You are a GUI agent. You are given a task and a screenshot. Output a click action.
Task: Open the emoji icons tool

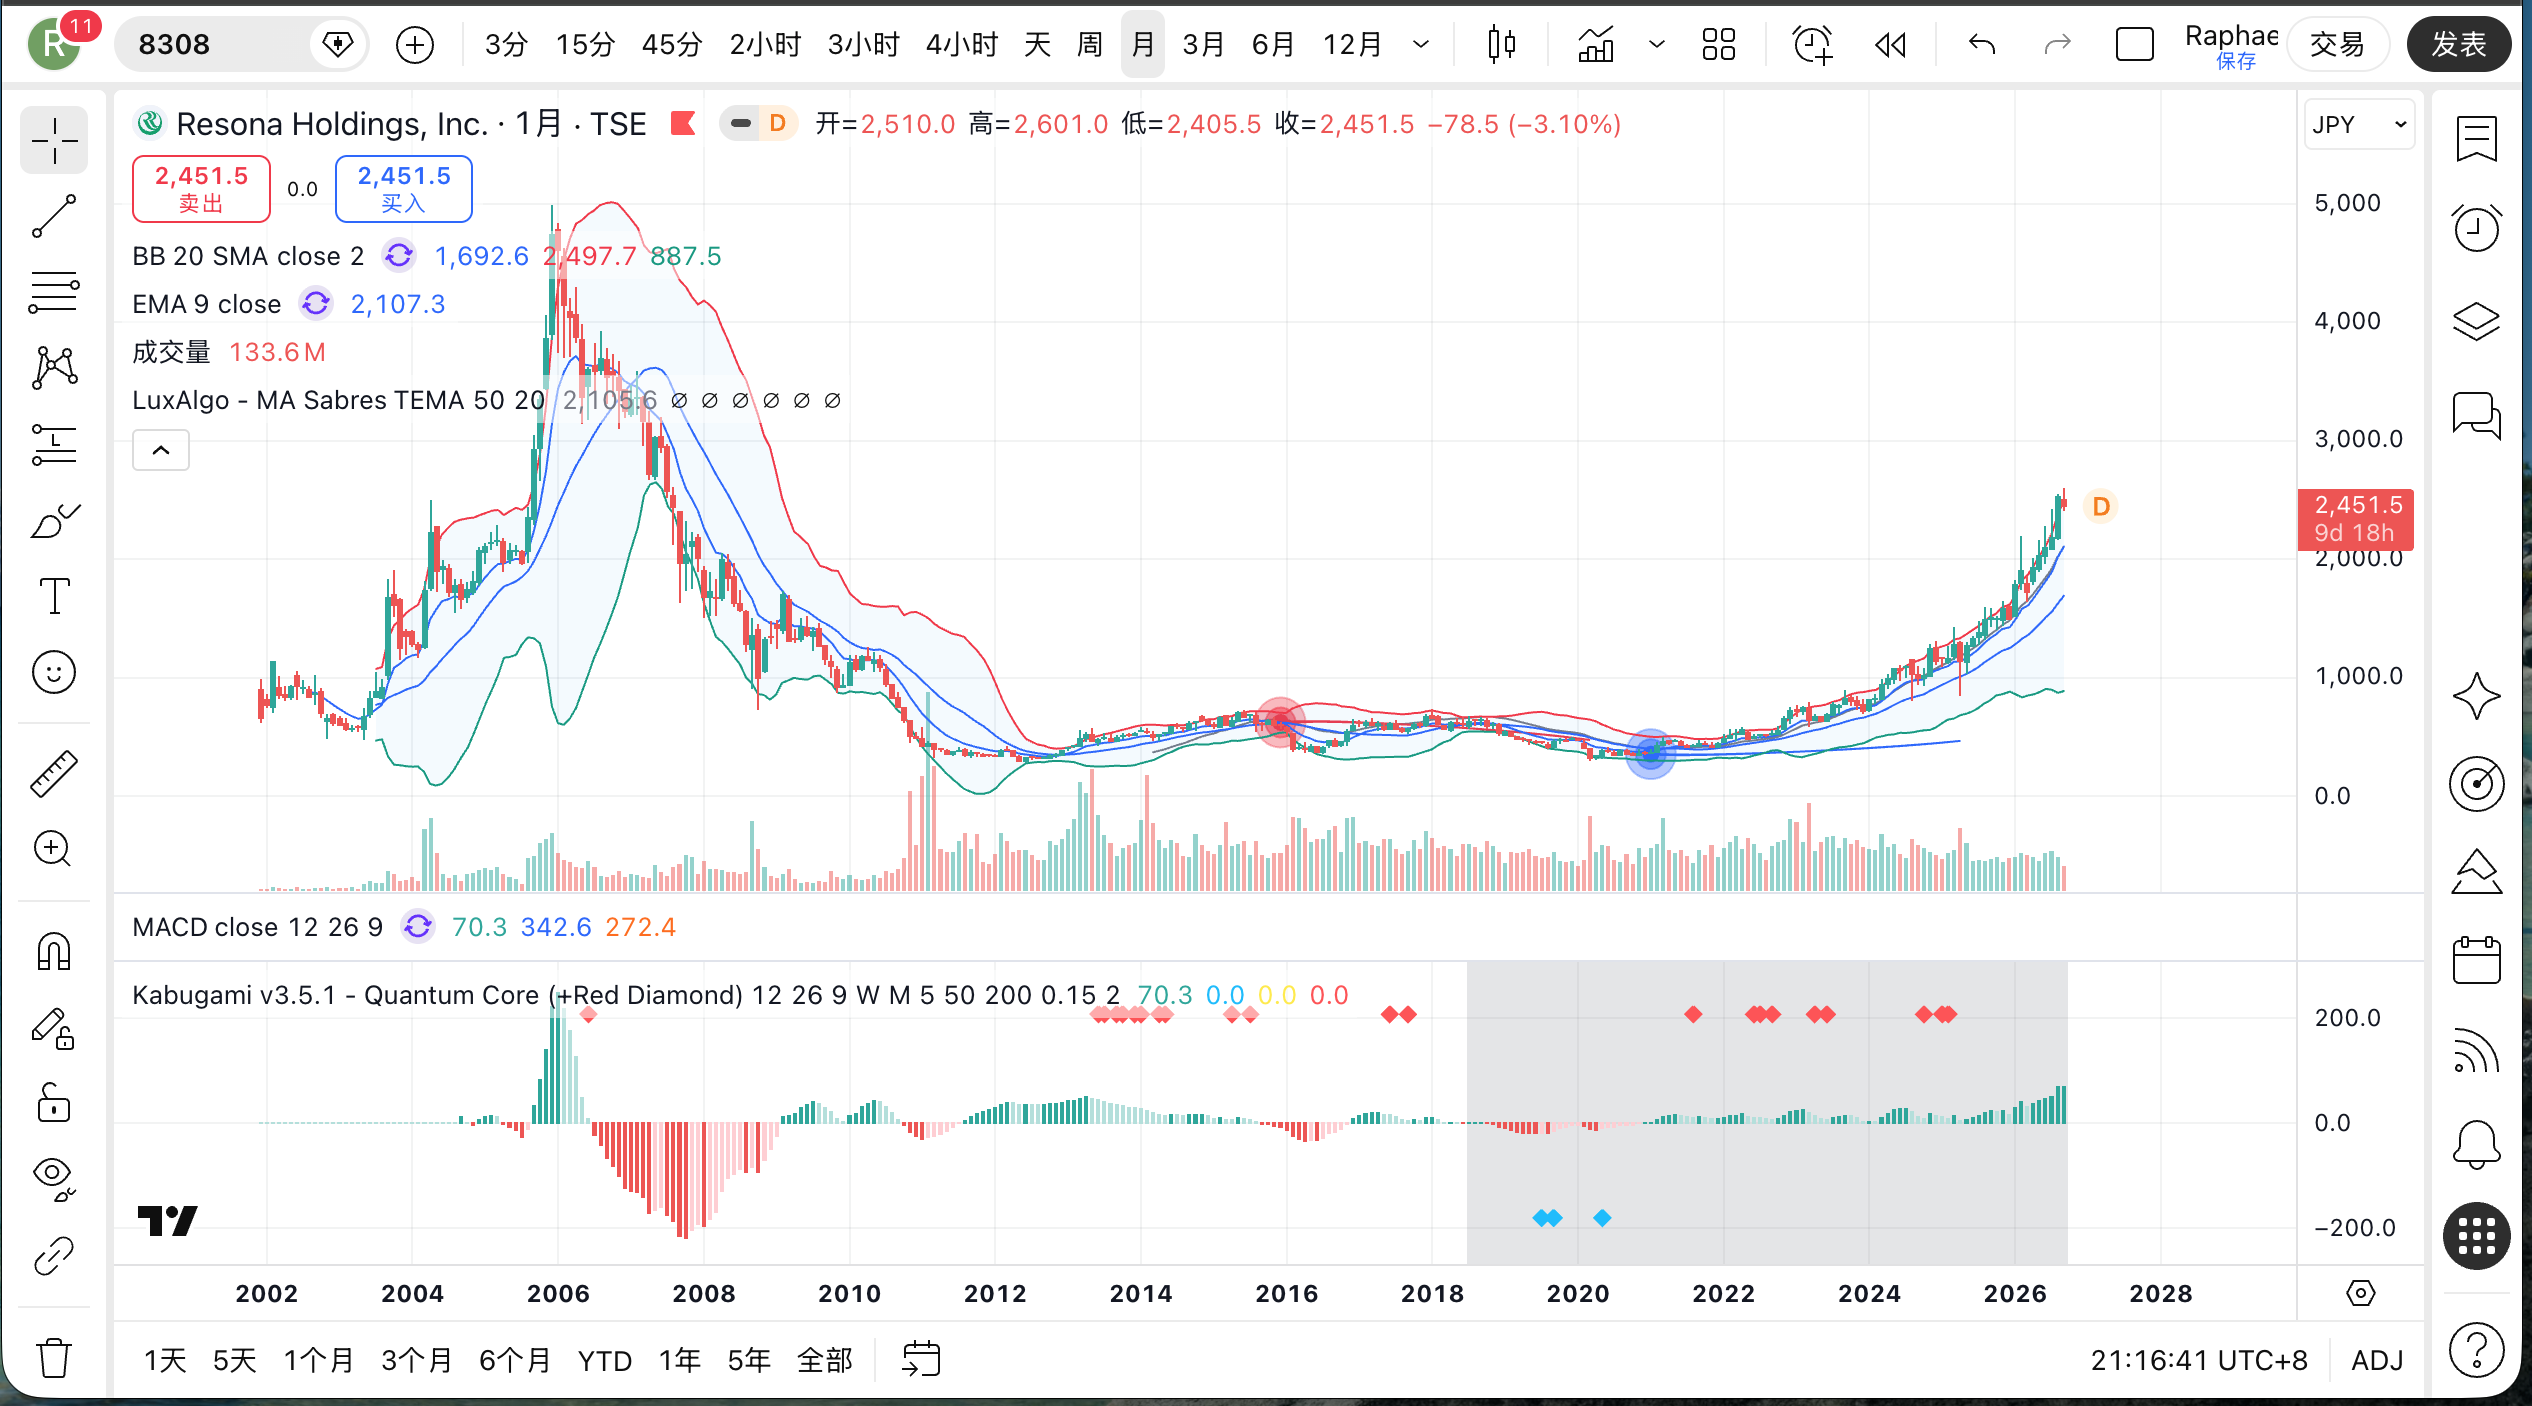point(54,672)
